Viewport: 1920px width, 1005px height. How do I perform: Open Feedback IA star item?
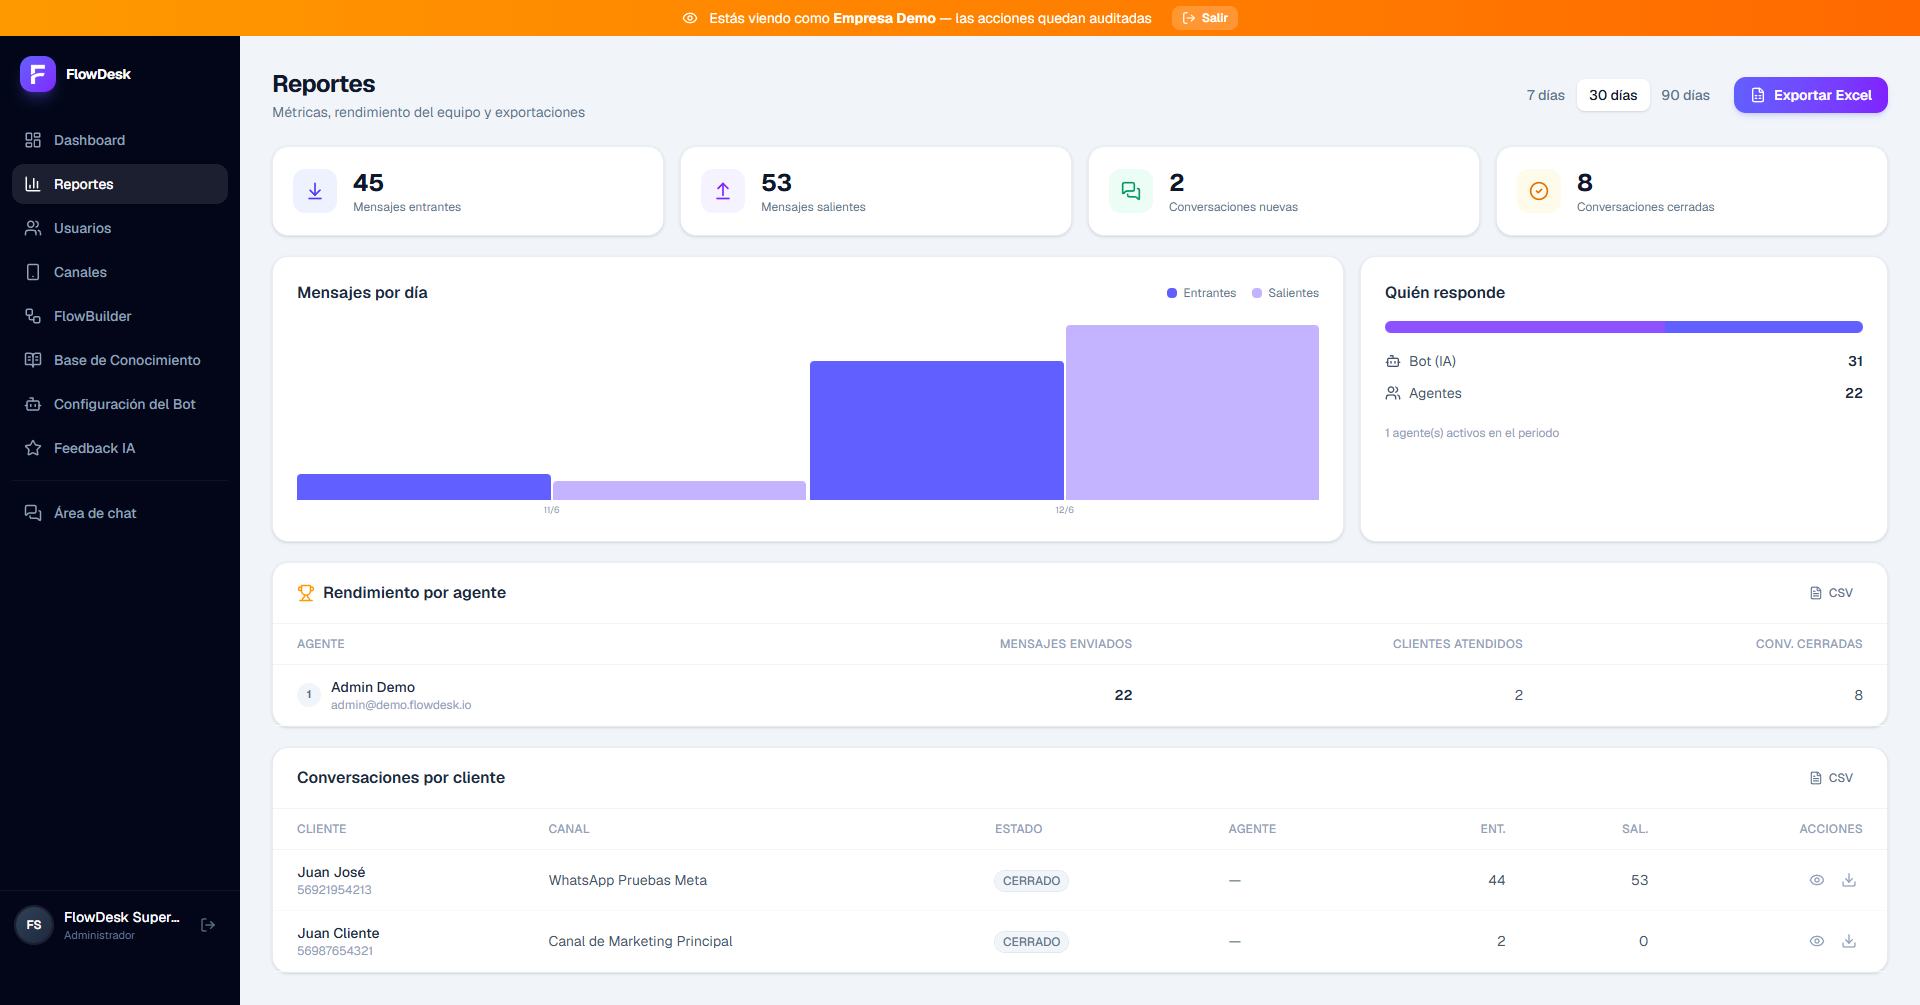[x=120, y=448]
